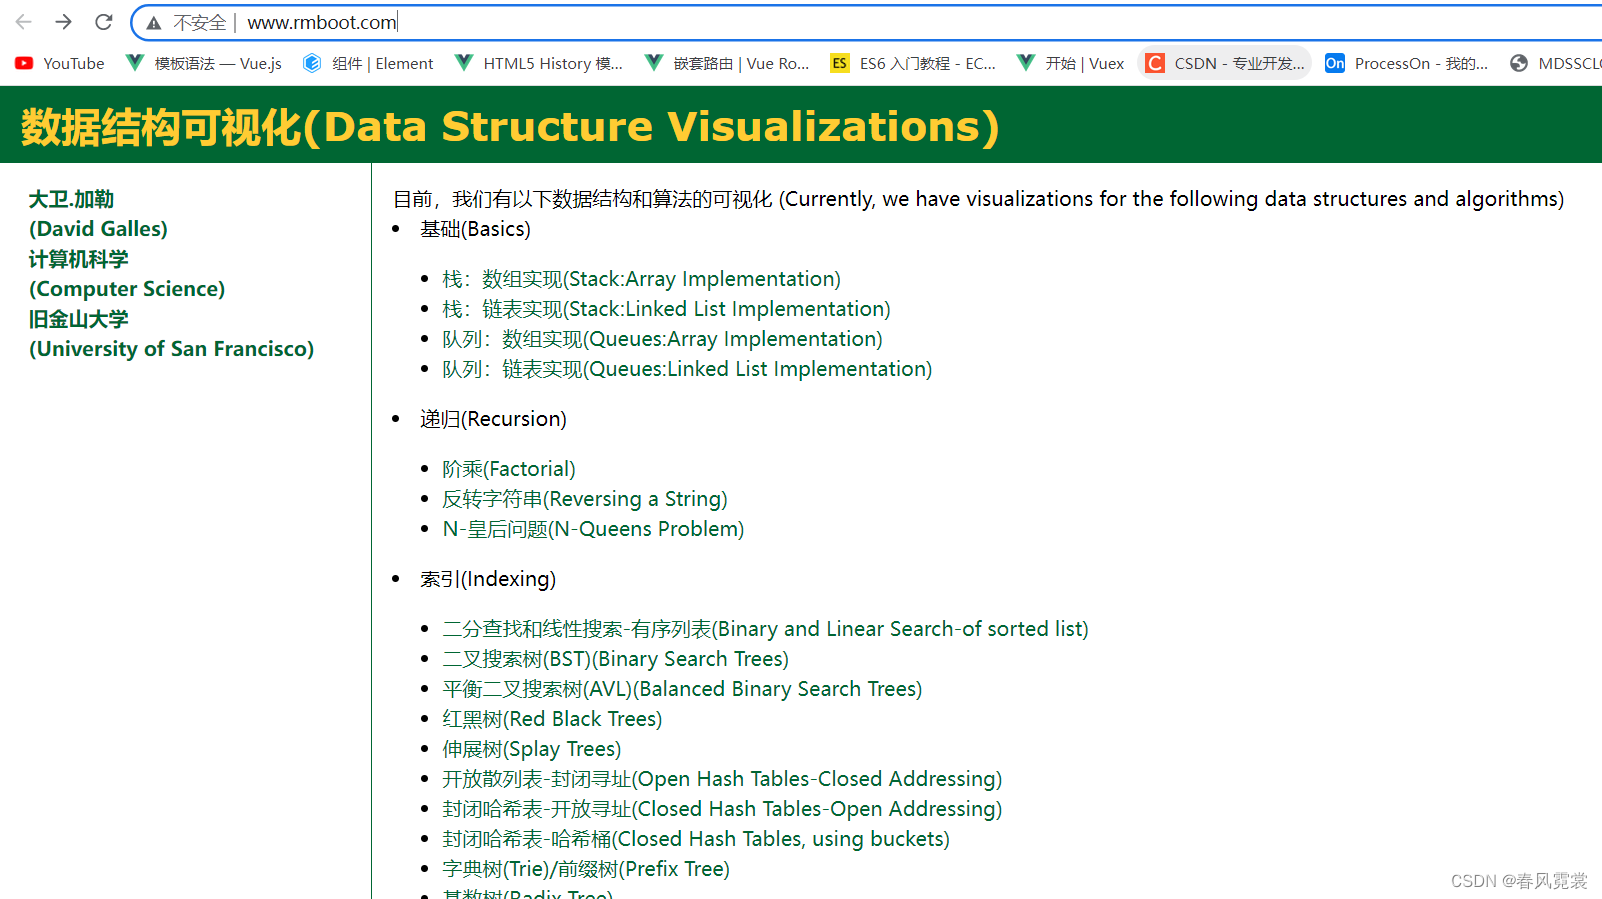1602x899 pixels.
Task: Click the browser back arrow
Action: click(x=24, y=22)
